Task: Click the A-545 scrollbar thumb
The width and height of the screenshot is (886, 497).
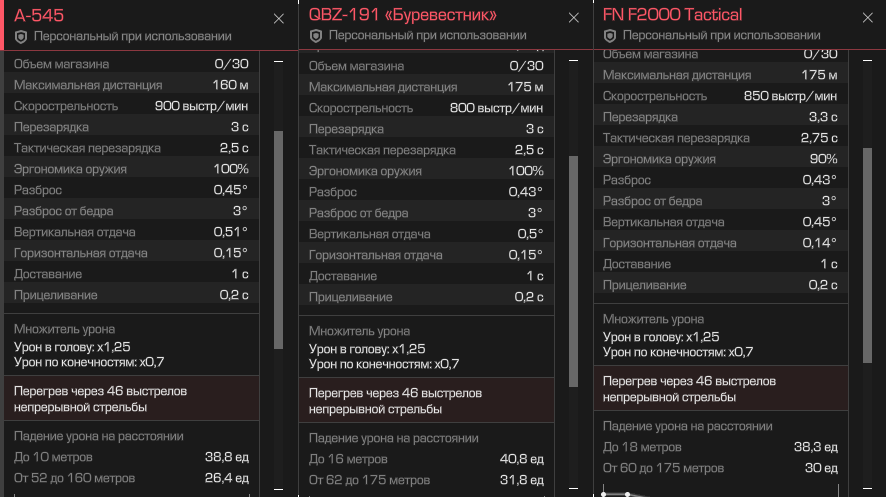Action: click(279, 240)
